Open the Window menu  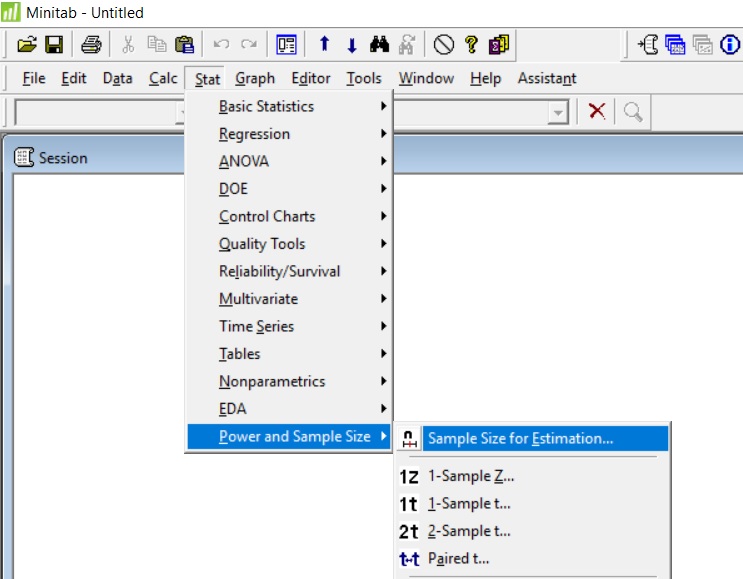[x=426, y=78]
